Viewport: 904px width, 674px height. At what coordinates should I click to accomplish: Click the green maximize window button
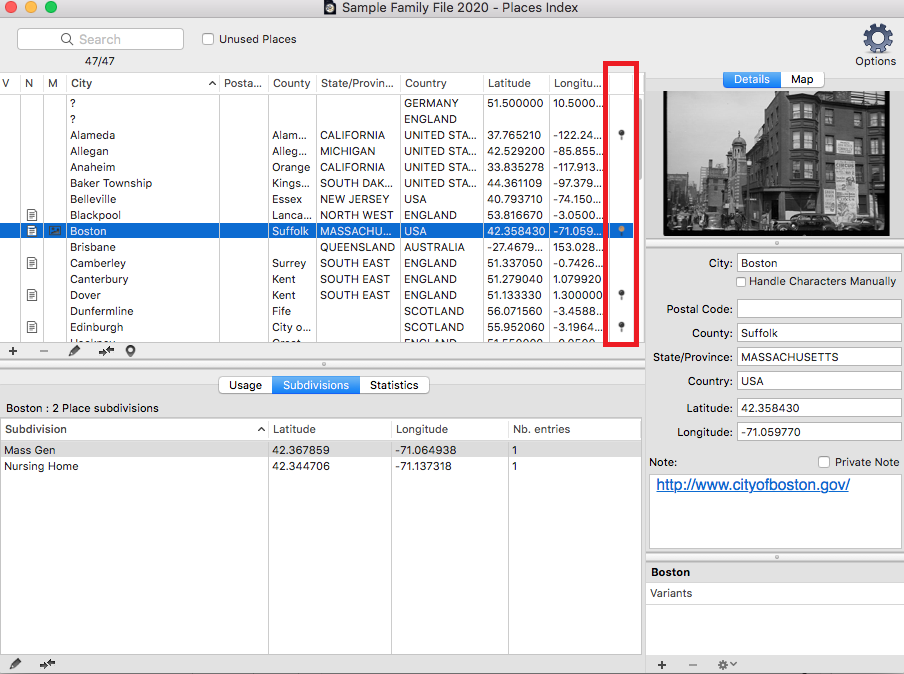(51, 7)
